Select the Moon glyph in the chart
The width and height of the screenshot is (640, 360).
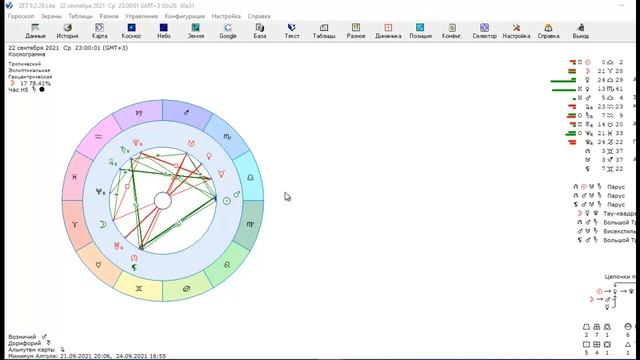pyautogui.click(x=103, y=224)
